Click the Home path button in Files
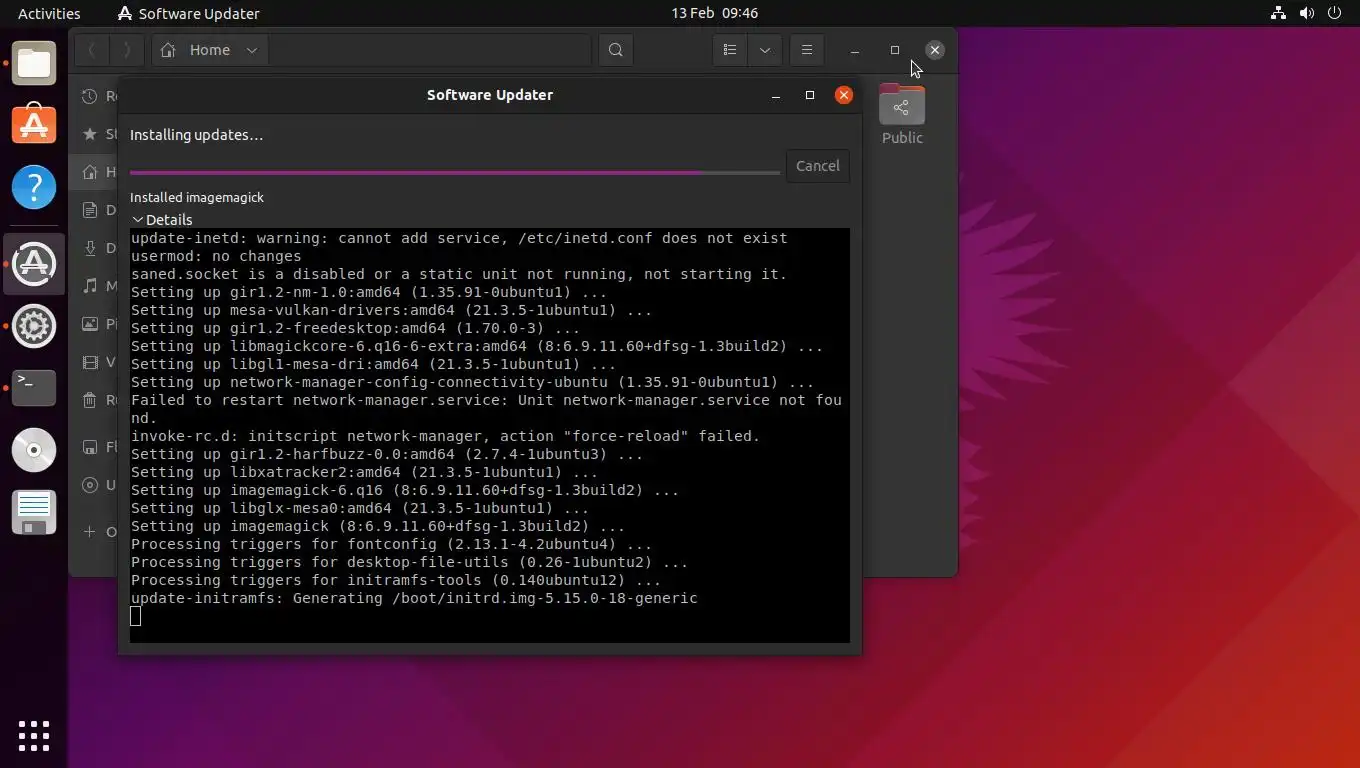This screenshot has width=1360, height=768. pyautogui.click(x=196, y=50)
